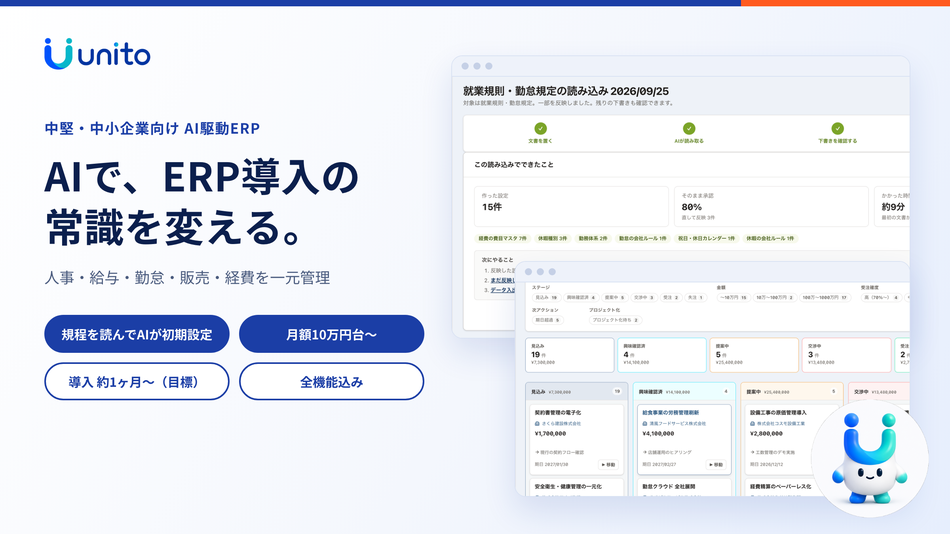
Task: Click the ¥2,800,000 amount on 設備工事 card
Action: [766, 433]
